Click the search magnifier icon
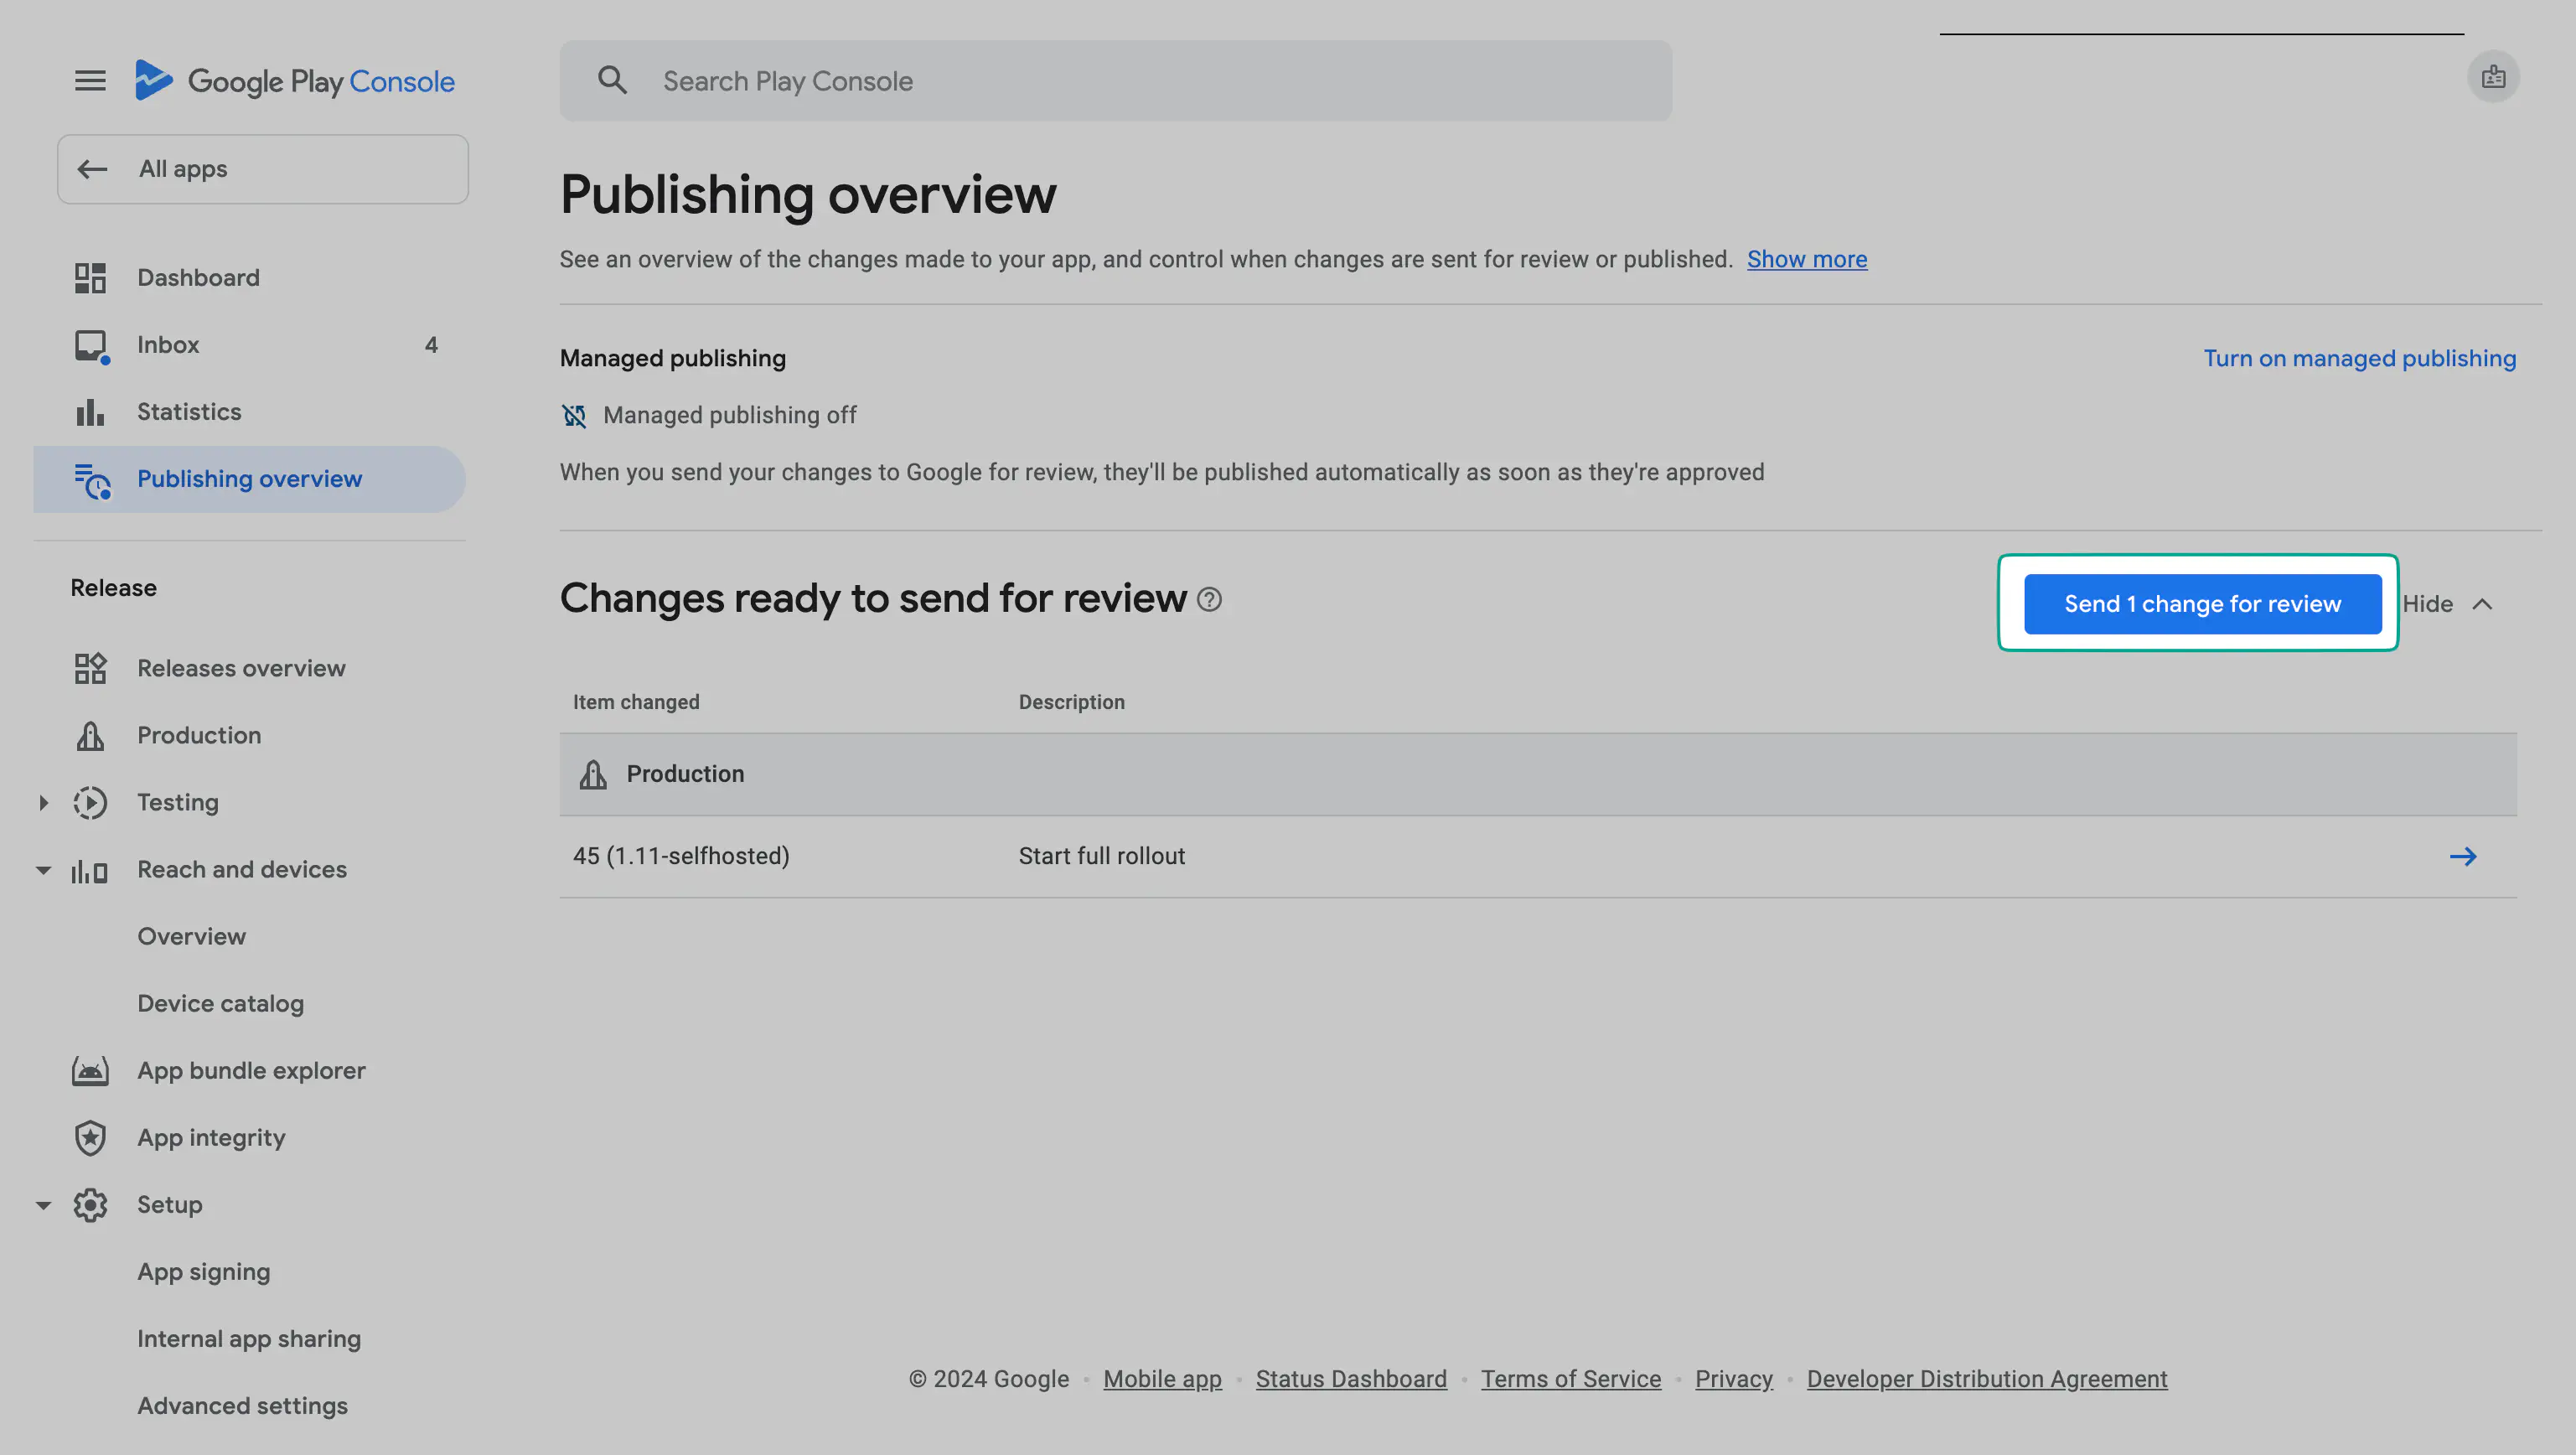The height and width of the screenshot is (1455, 2576). (x=612, y=81)
